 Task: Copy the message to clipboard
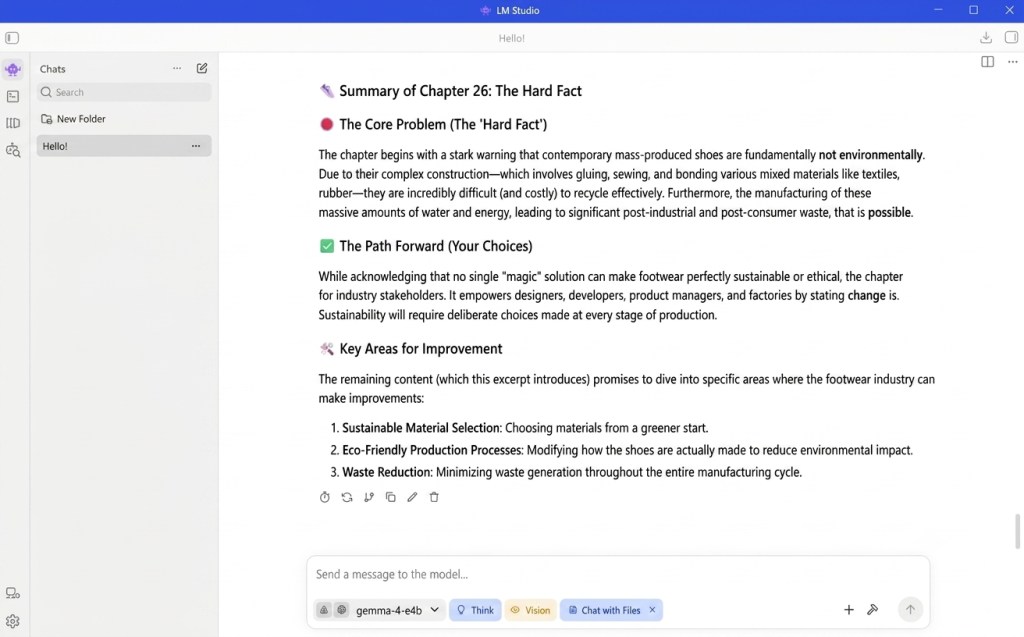coord(391,497)
